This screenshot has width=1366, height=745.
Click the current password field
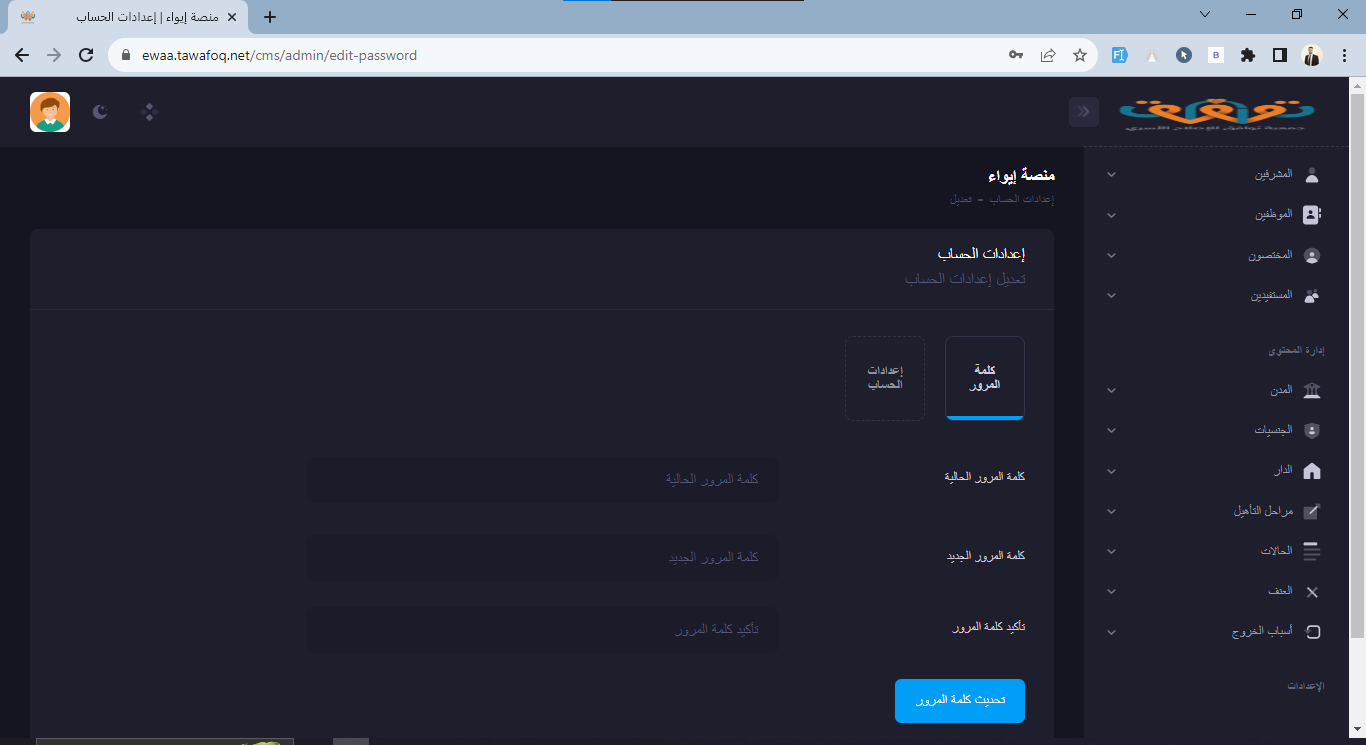(x=542, y=480)
